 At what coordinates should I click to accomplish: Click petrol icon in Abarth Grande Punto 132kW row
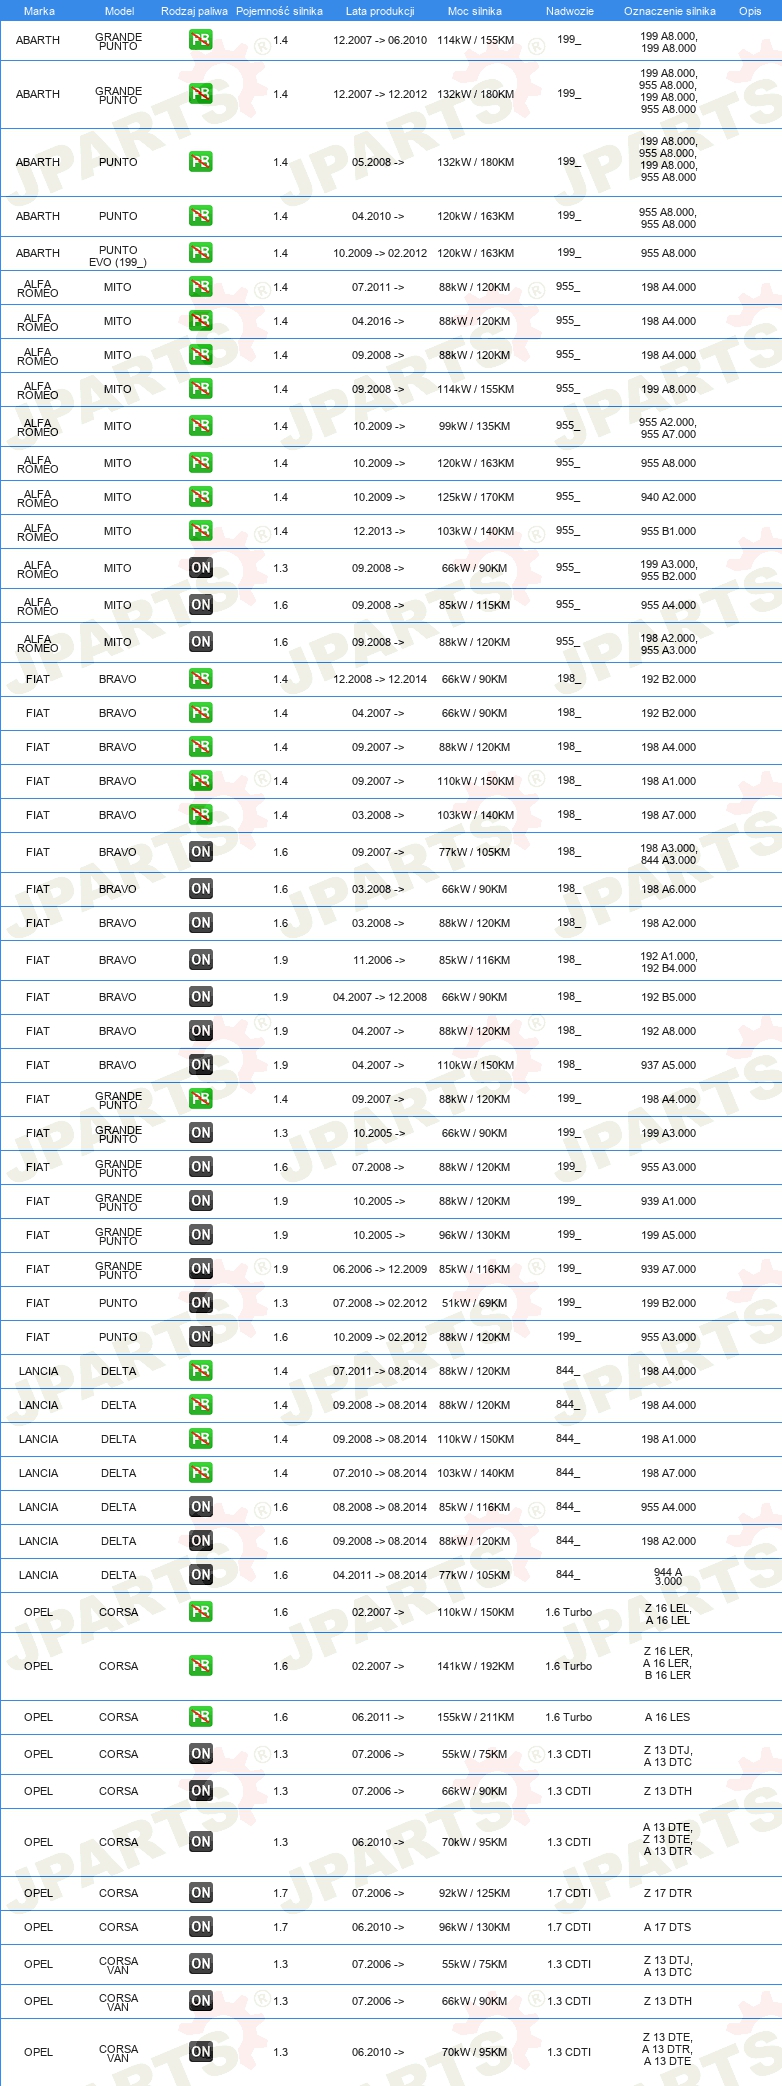click(x=201, y=94)
